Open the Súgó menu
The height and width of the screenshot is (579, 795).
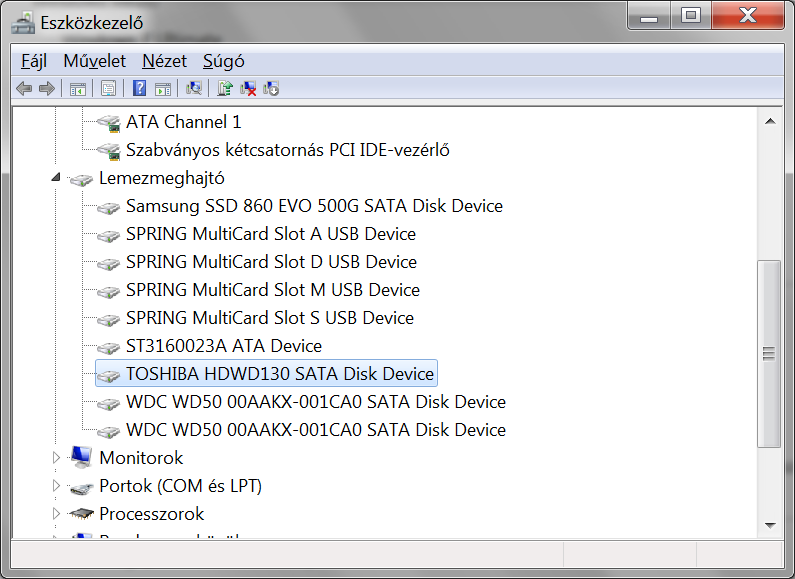224,61
